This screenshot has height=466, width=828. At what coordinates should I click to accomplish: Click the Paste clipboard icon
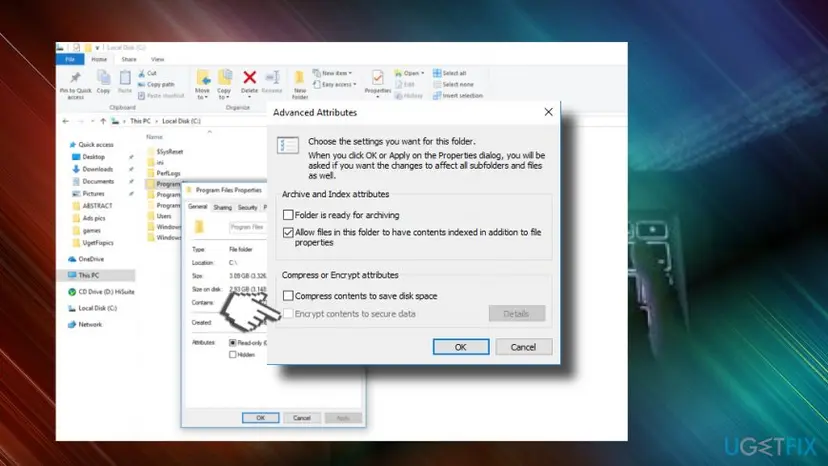point(125,78)
